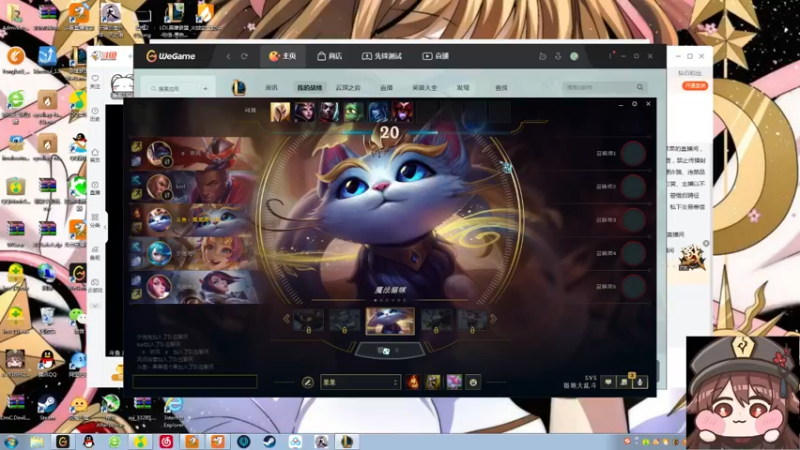Change the first summoner spell (Ignite)
800x450 pixels.
coord(413,382)
